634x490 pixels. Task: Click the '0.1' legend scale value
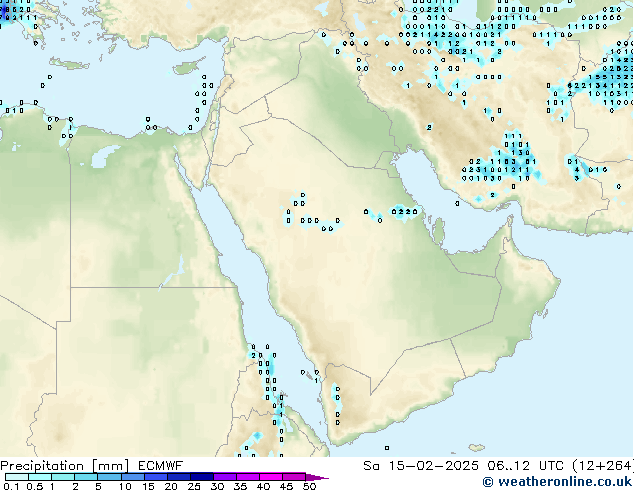[x=11, y=486]
